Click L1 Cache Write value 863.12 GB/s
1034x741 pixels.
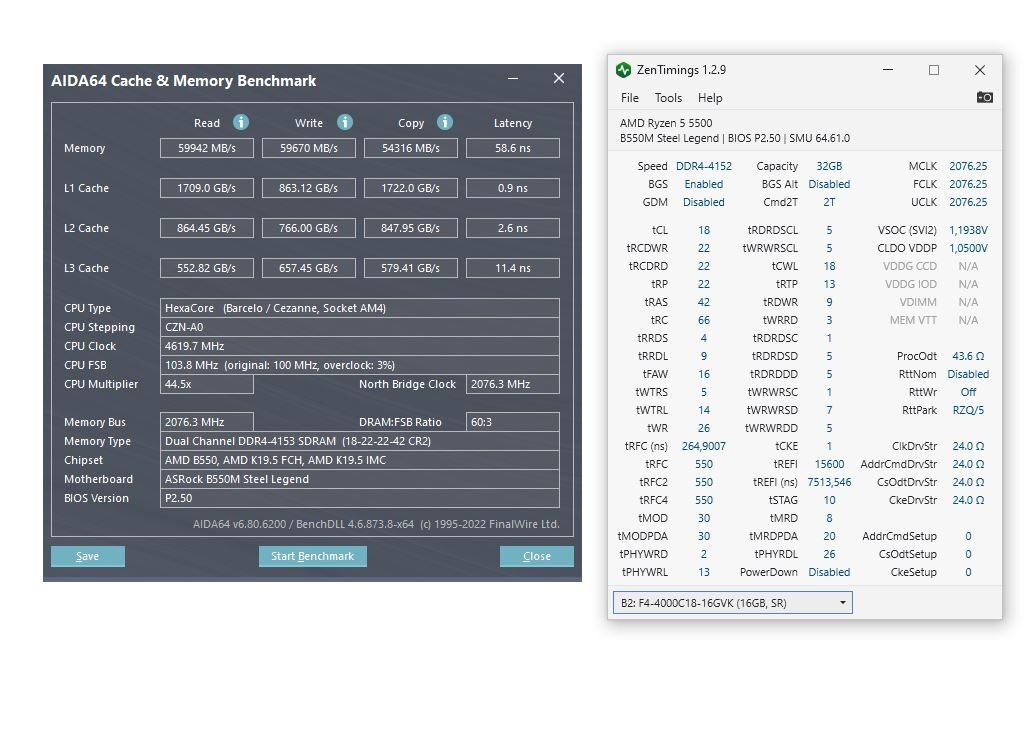click(309, 188)
